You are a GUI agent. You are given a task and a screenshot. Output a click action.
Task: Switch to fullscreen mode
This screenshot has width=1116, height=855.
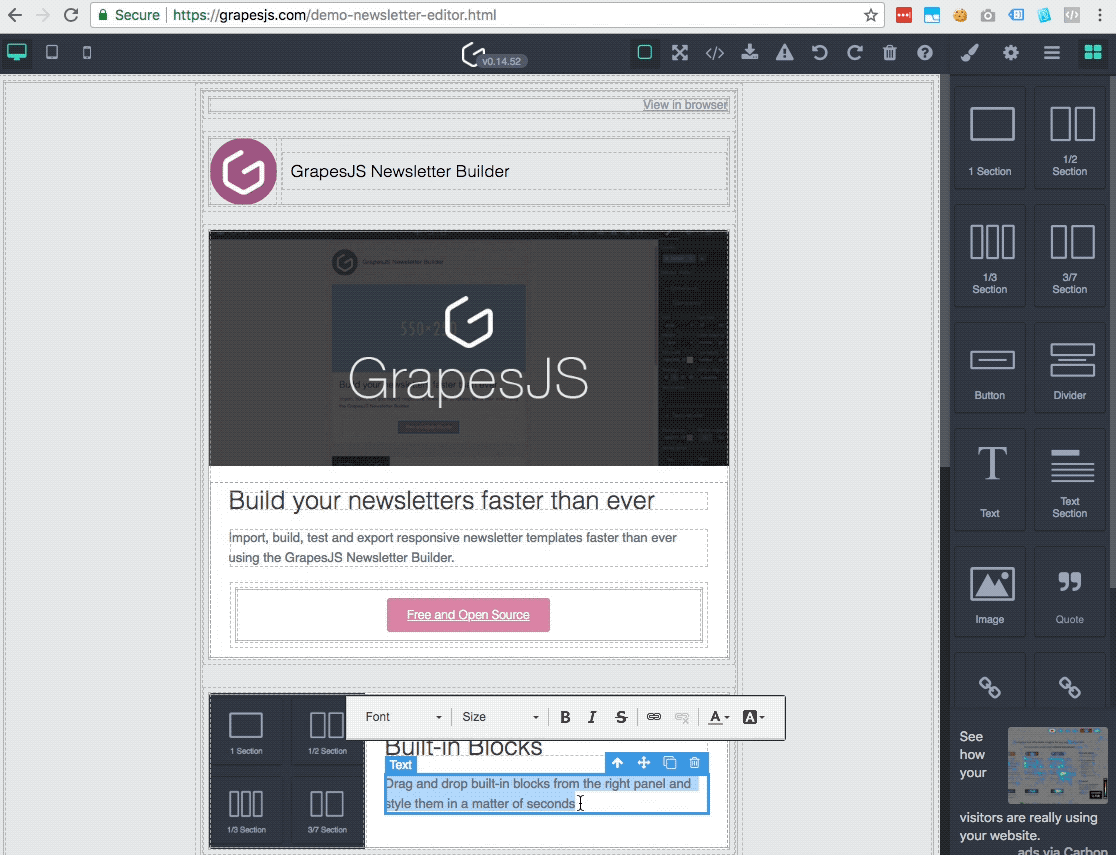tap(679, 52)
